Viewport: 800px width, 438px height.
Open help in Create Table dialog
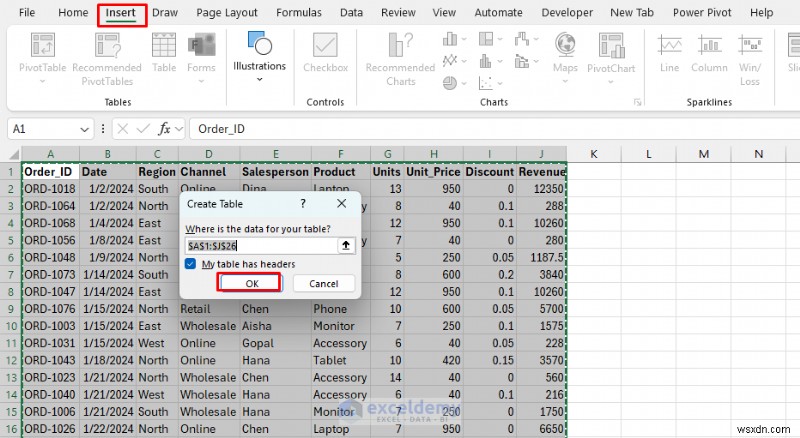tap(303, 204)
